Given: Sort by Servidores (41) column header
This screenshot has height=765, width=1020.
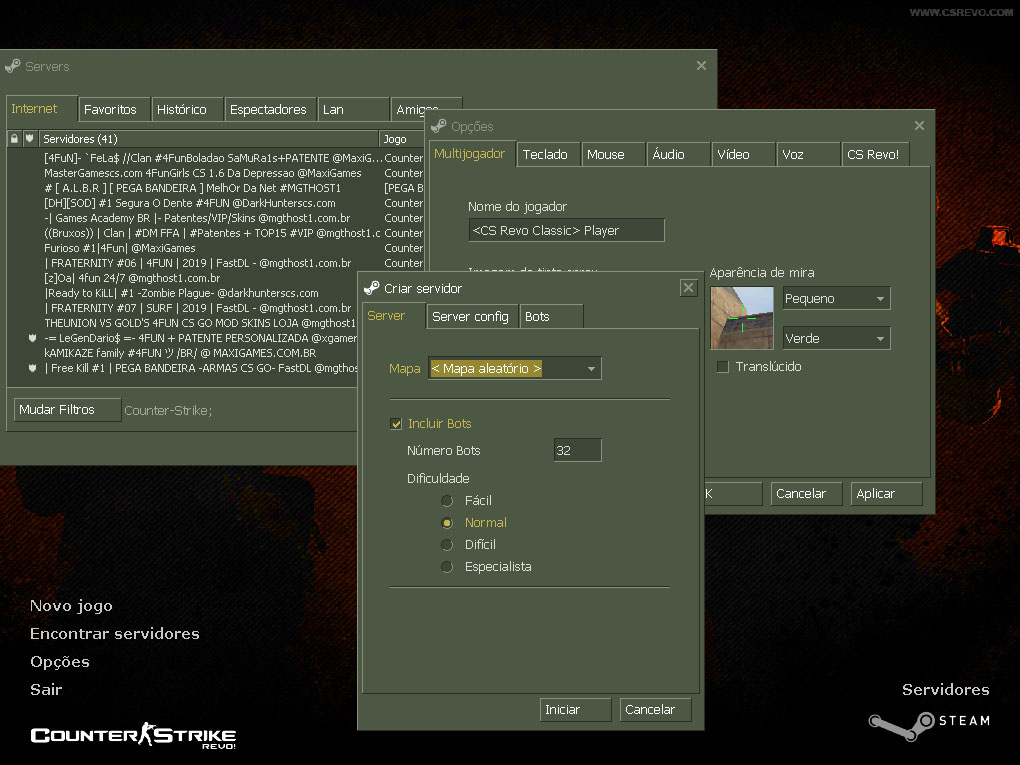Looking at the screenshot, I should tap(208, 139).
